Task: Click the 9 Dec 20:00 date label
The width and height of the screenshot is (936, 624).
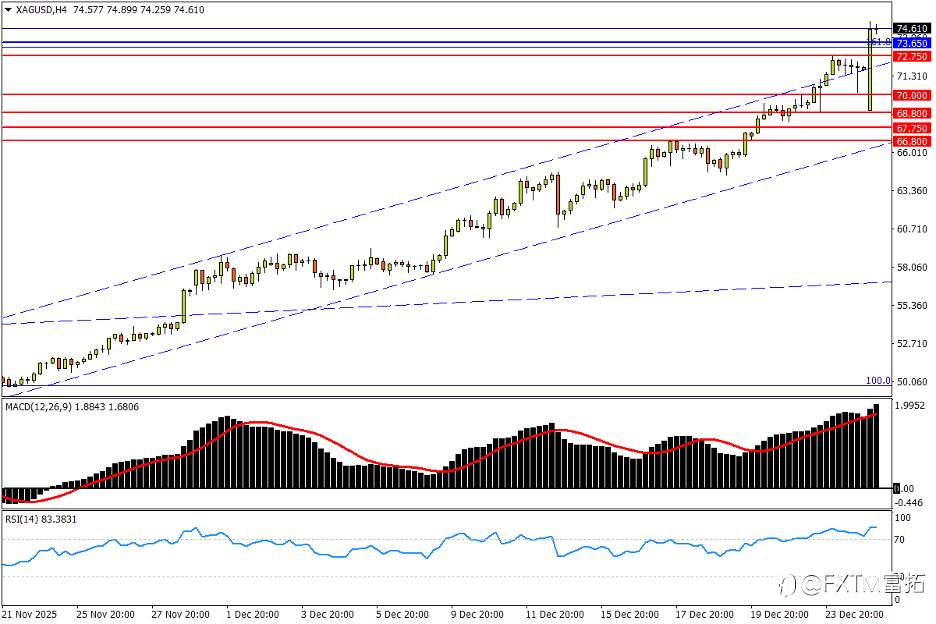Action: (x=477, y=614)
